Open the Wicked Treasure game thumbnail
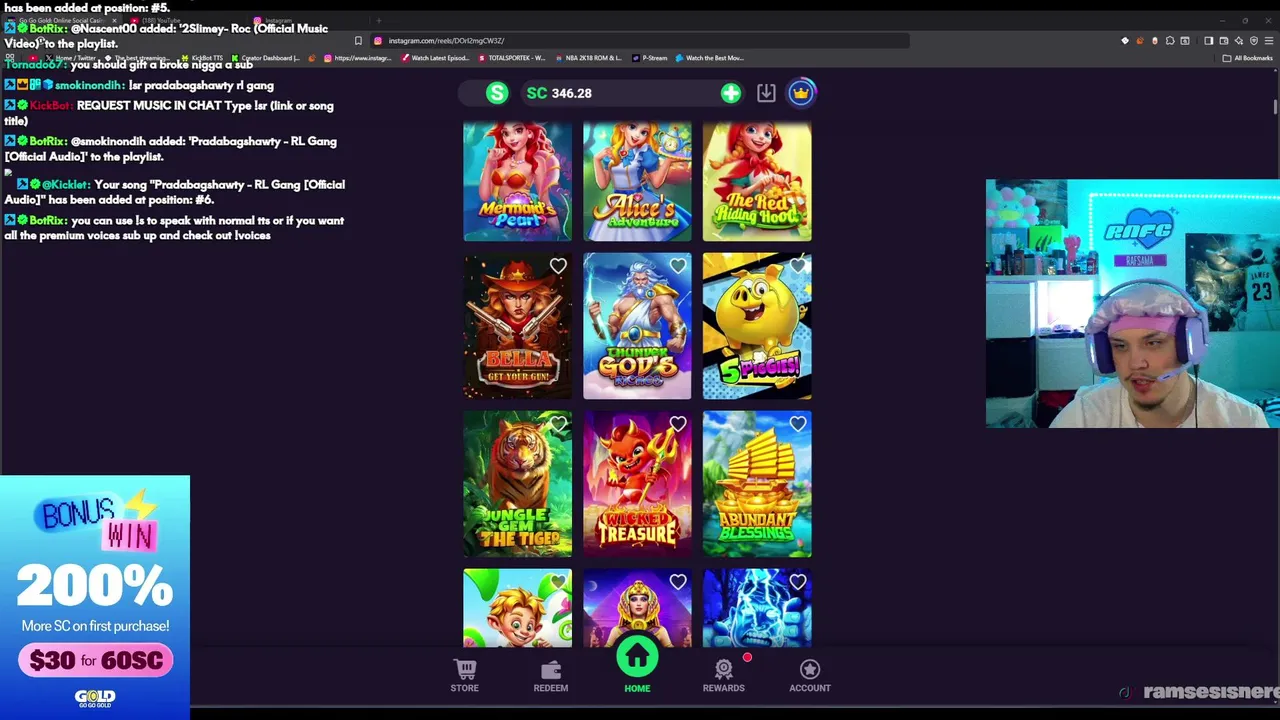Image resolution: width=1280 pixels, height=720 pixels. (x=637, y=484)
